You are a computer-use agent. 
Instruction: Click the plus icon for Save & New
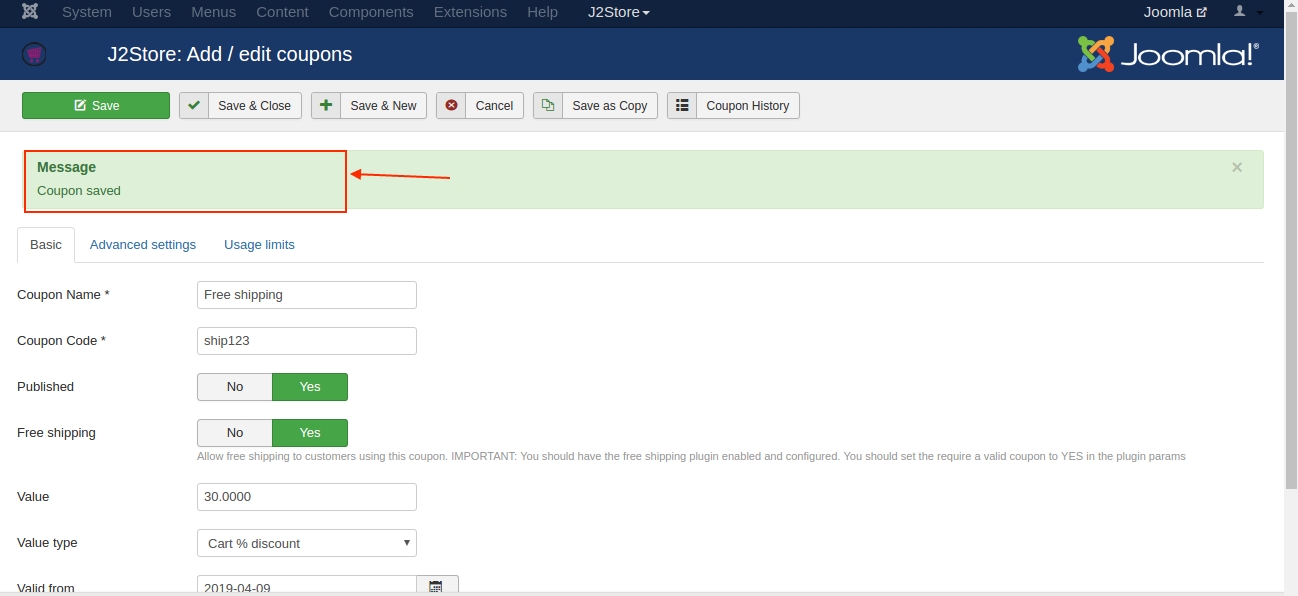coord(326,106)
